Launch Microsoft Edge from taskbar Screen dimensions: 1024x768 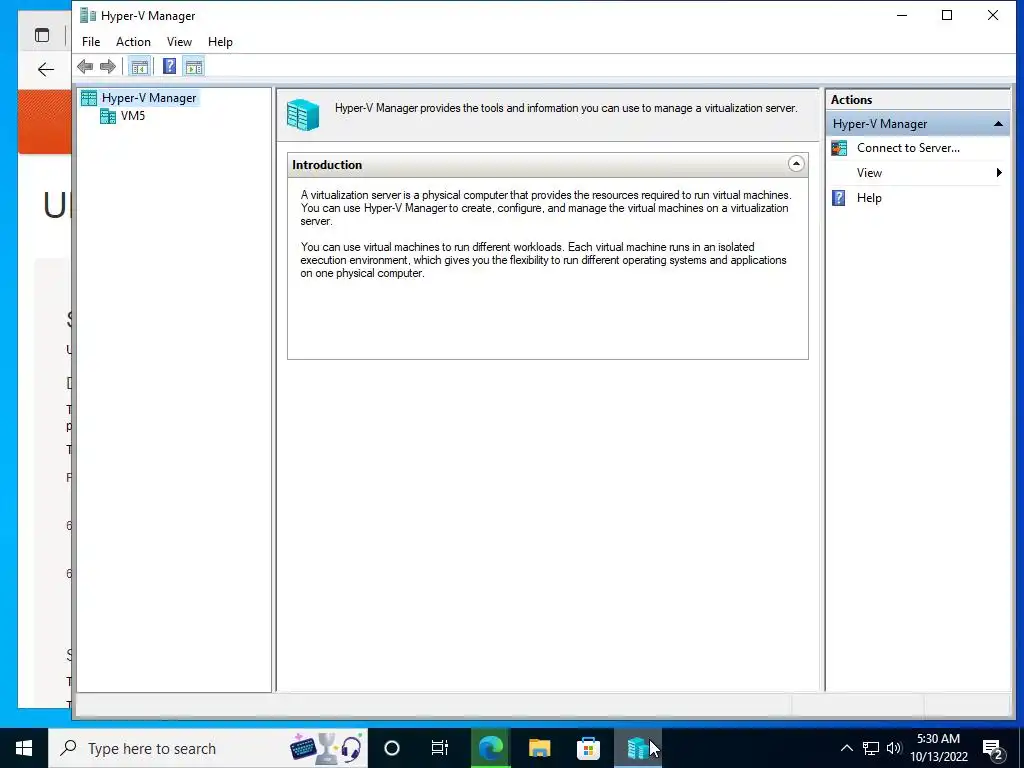coord(490,748)
